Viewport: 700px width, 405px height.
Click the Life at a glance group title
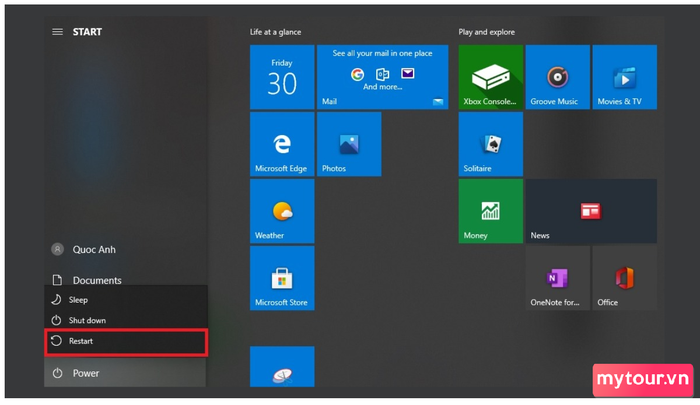pyautogui.click(x=275, y=32)
